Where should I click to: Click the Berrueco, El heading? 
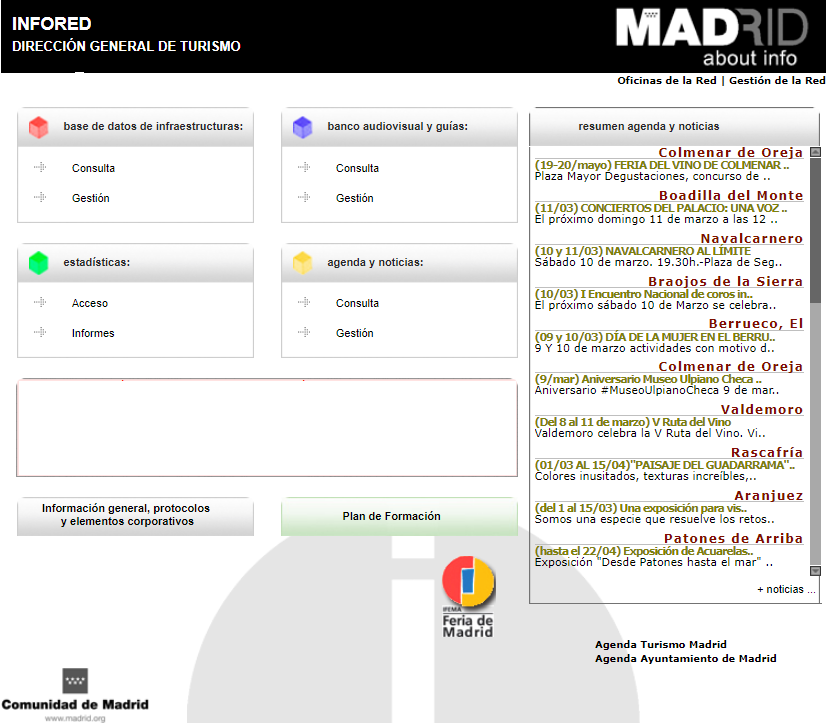pyautogui.click(x=756, y=324)
